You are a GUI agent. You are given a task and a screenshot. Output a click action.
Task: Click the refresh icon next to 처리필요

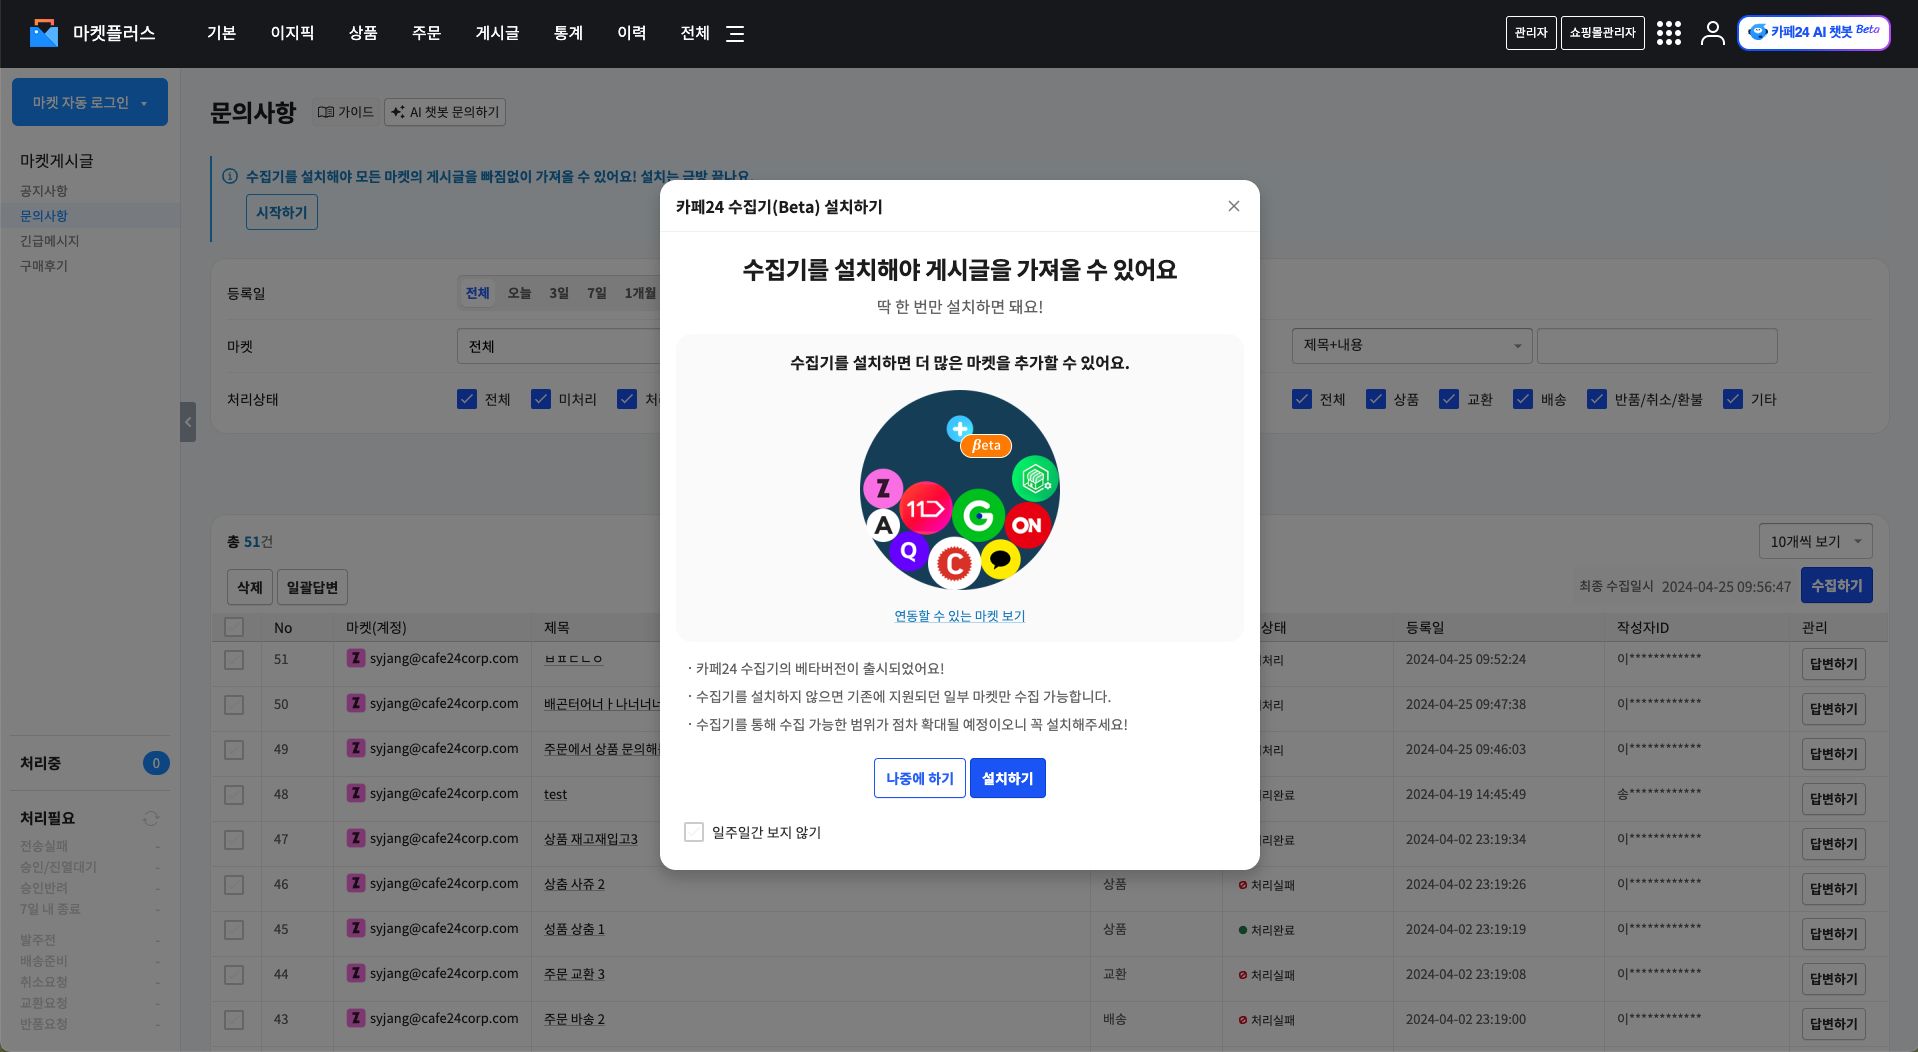pos(151,818)
